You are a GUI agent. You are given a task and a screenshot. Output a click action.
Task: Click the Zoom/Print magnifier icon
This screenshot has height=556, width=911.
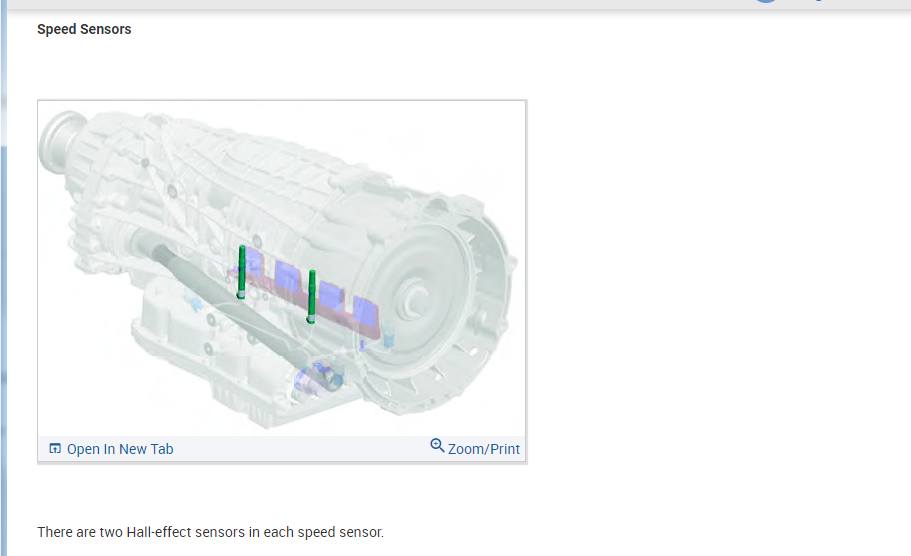point(437,446)
